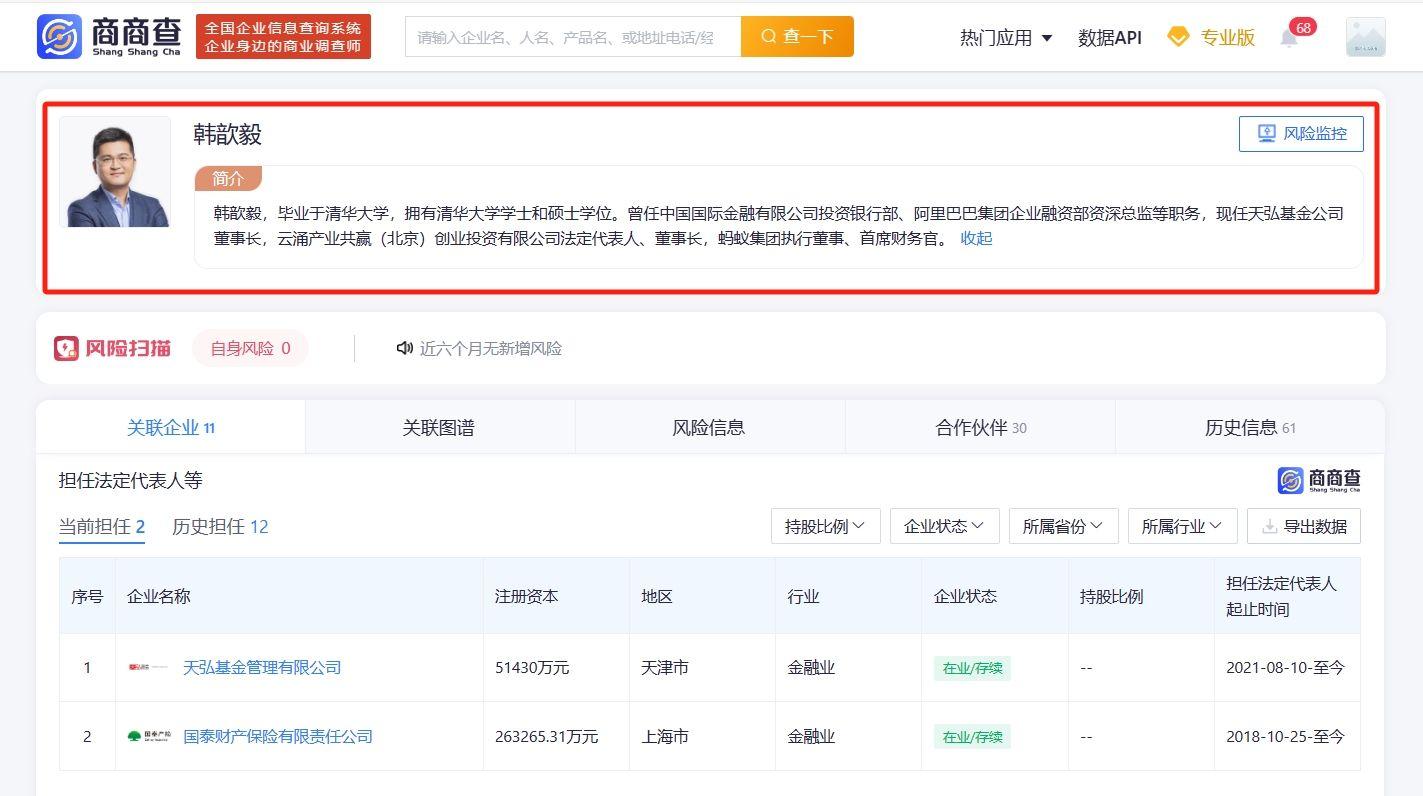Switch to 风险信息 tab
This screenshot has width=1423, height=796.
(709, 427)
